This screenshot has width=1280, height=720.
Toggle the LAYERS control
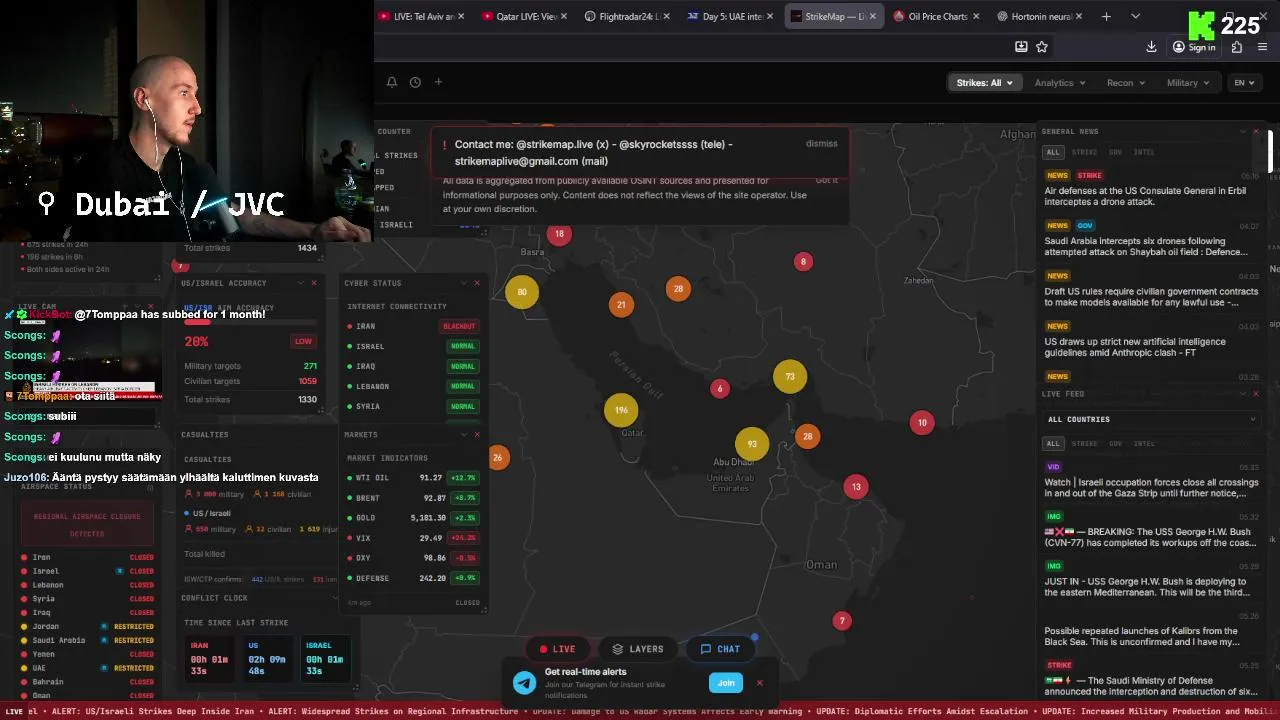coord(638,649)
